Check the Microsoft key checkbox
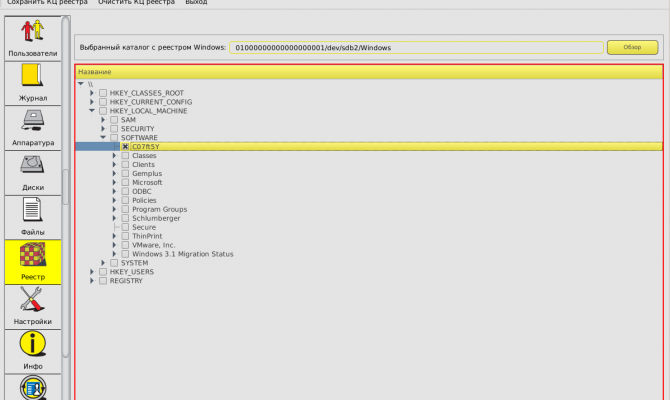Viewport: 670px width, 400px height. point(125,182)
